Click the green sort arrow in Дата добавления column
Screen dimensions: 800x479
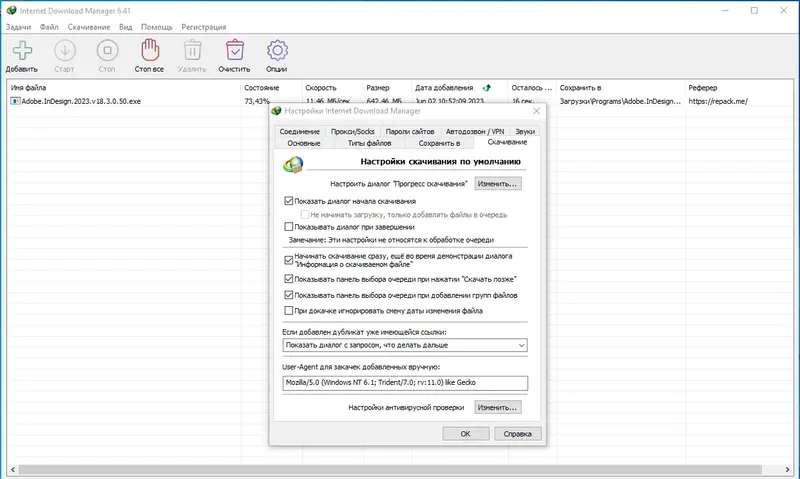[486, 88]
